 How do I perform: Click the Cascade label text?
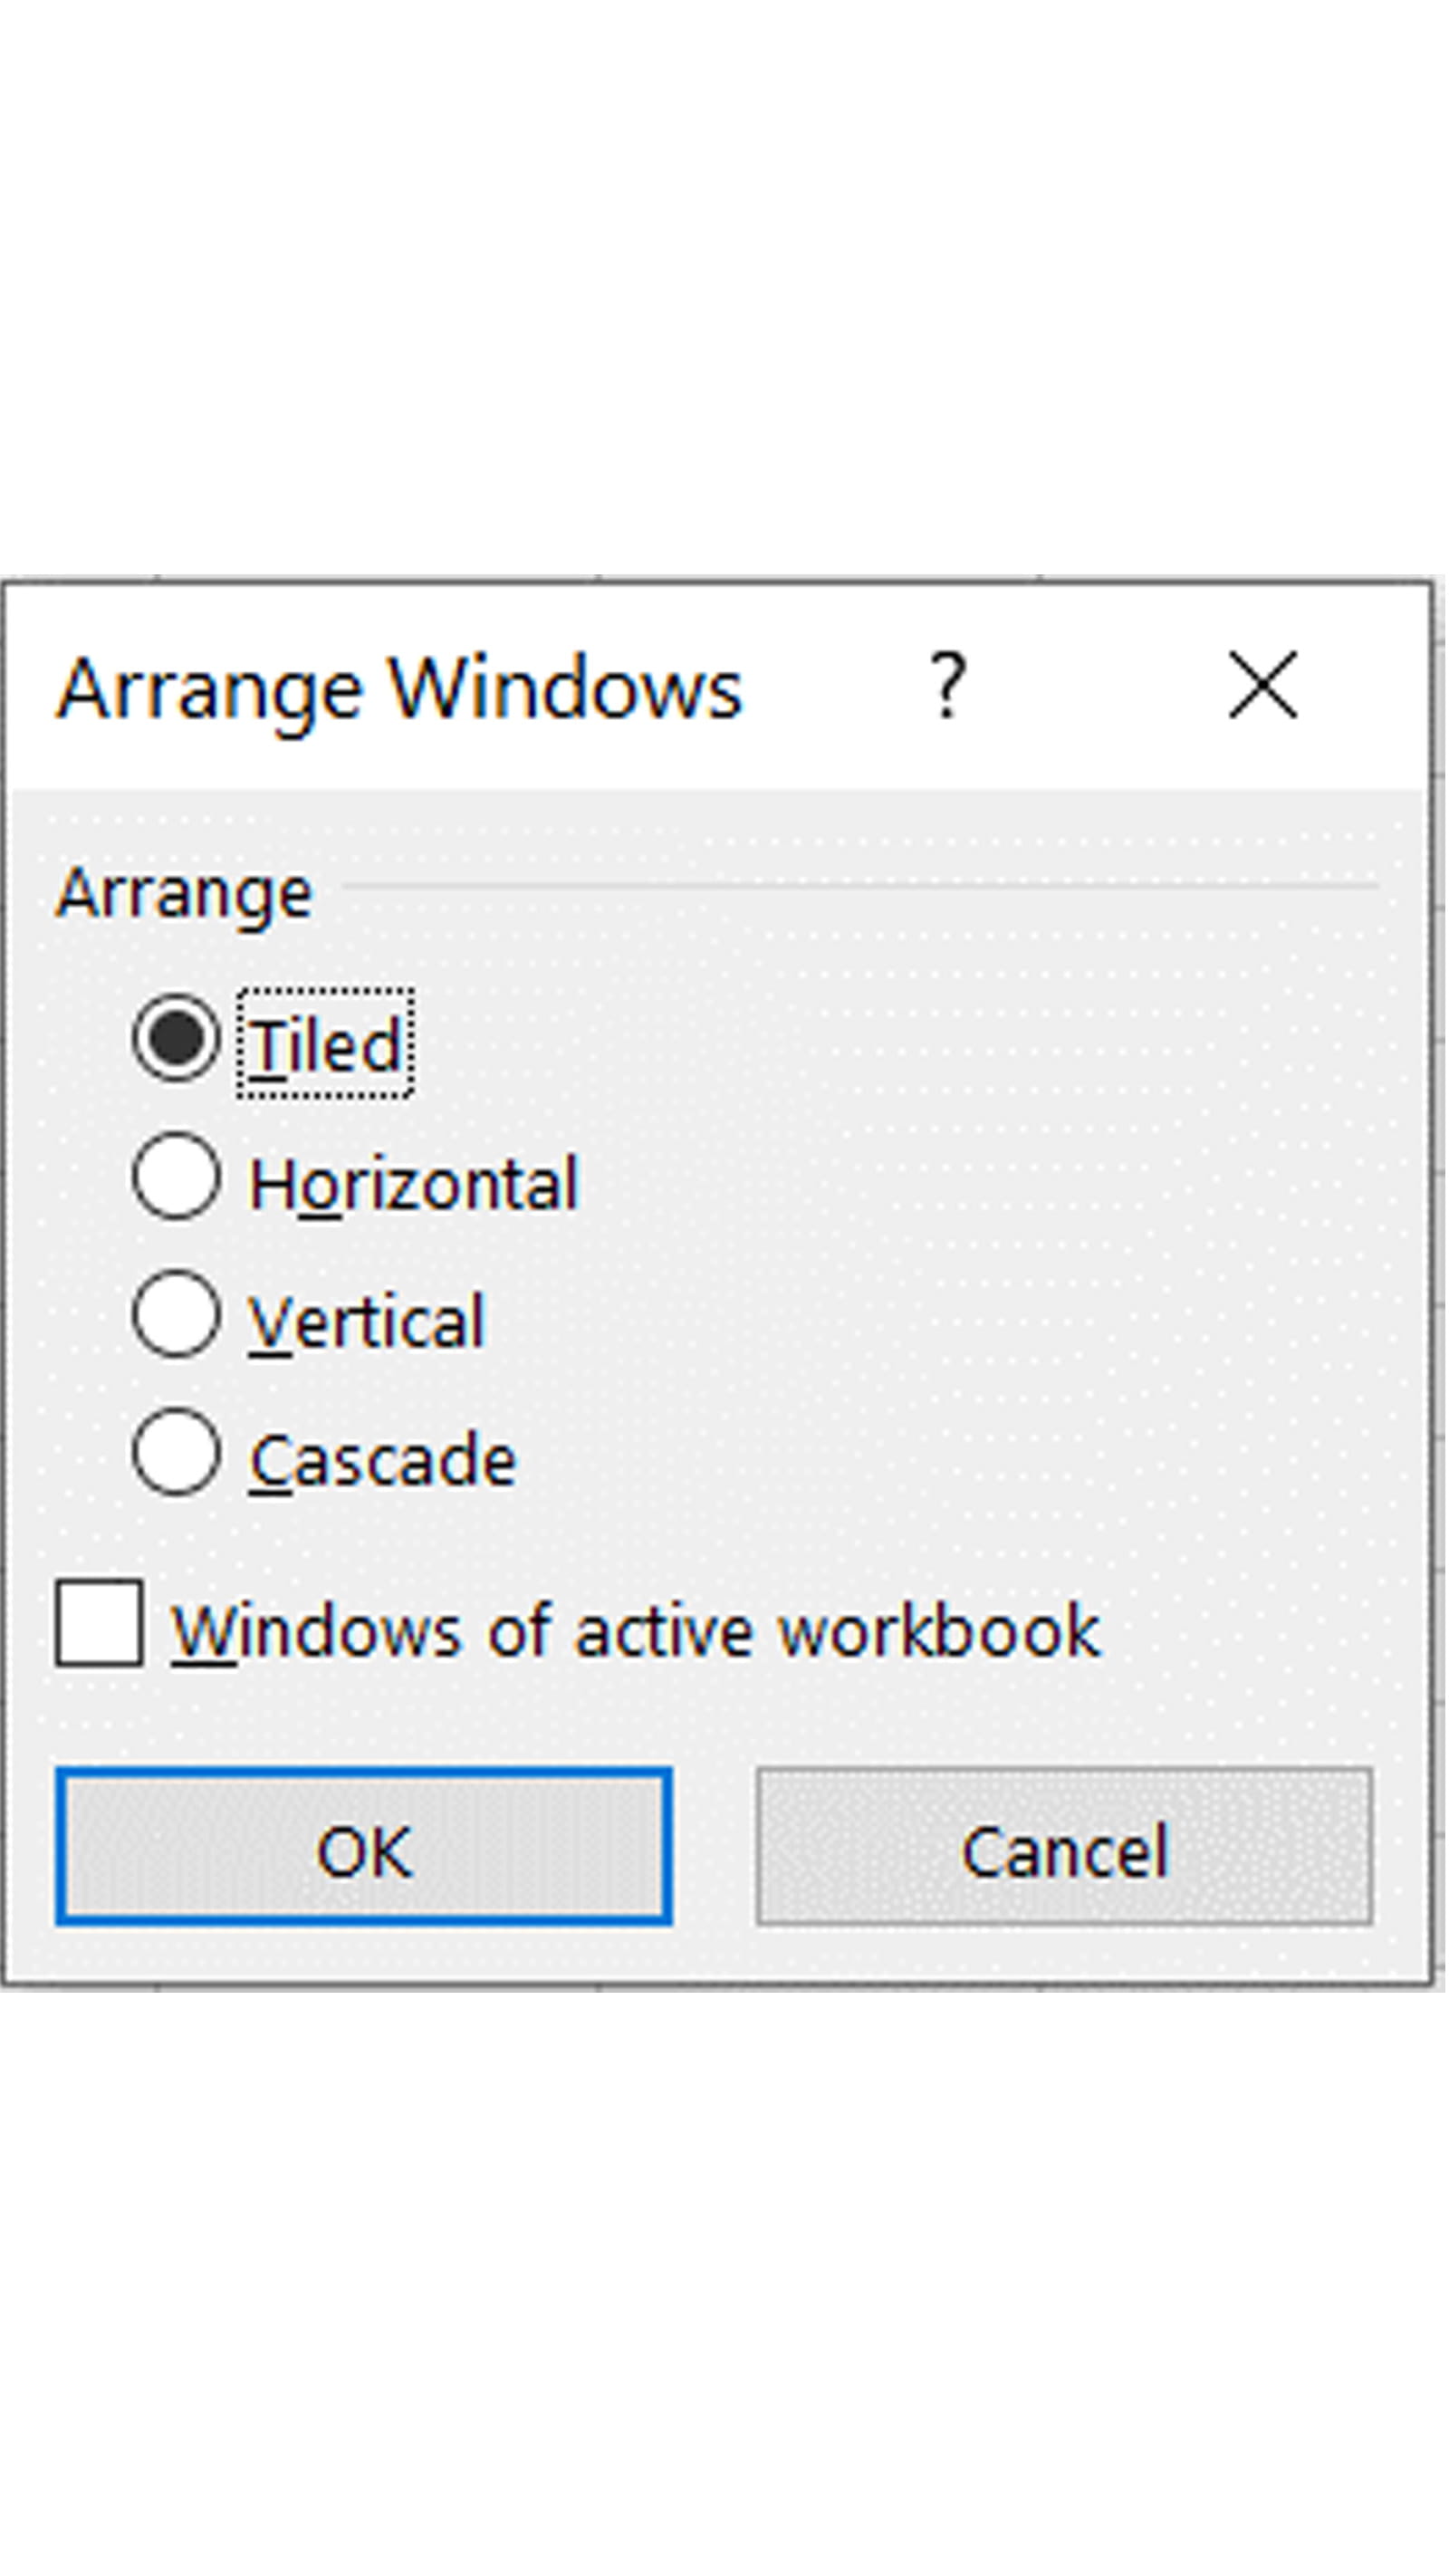point(382,1461)
